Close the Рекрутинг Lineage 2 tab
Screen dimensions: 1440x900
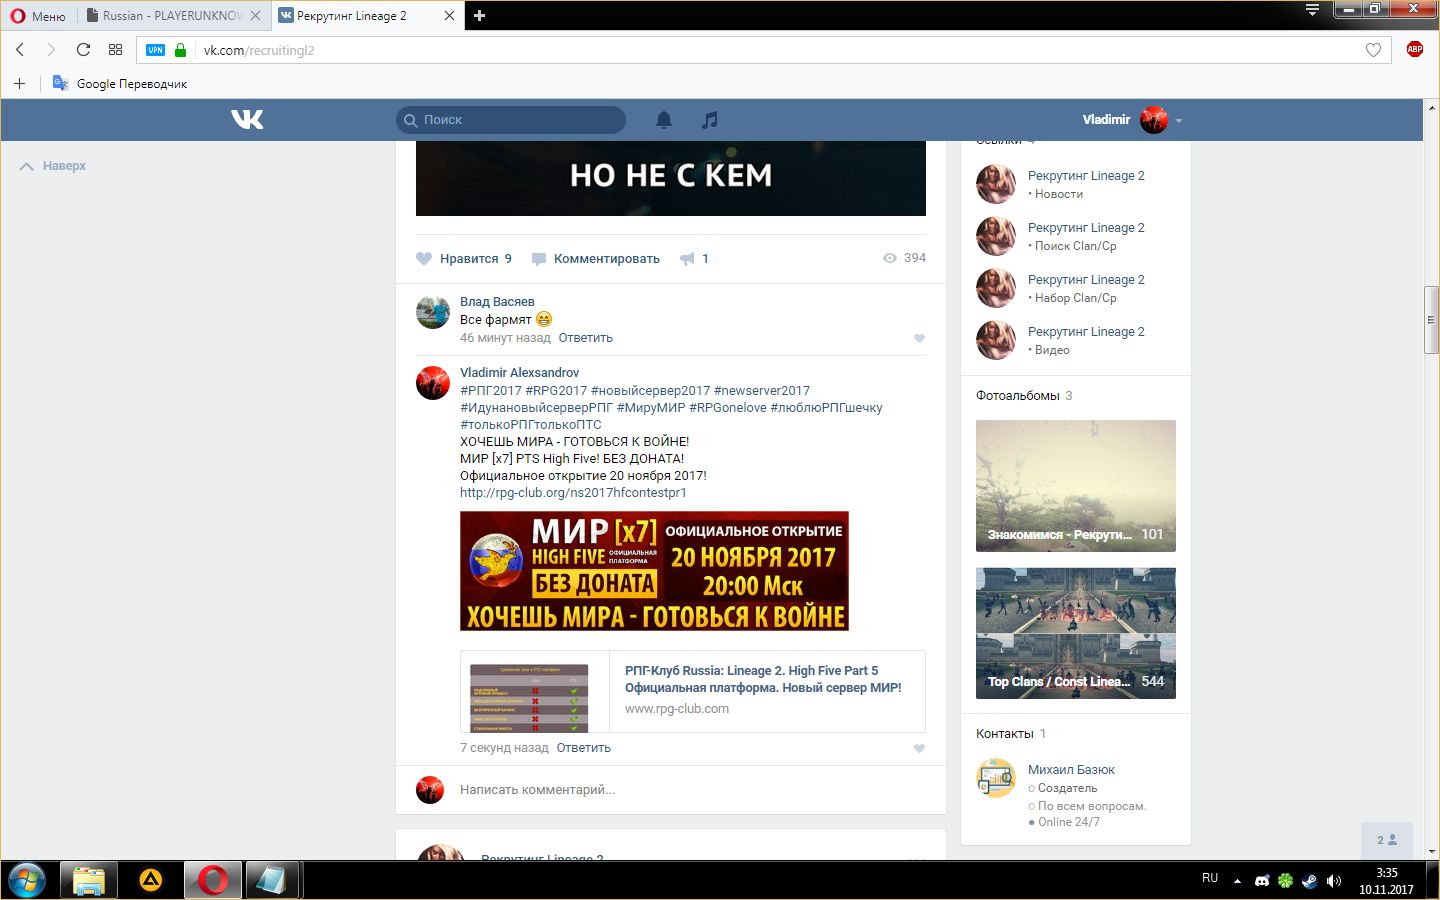(449, 15)
